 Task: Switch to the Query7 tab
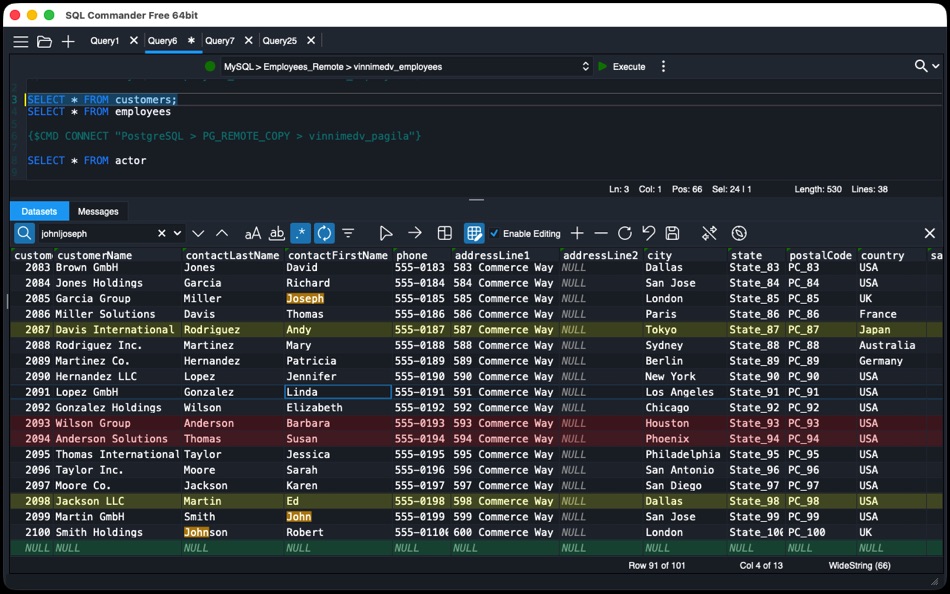pos(219,41)
